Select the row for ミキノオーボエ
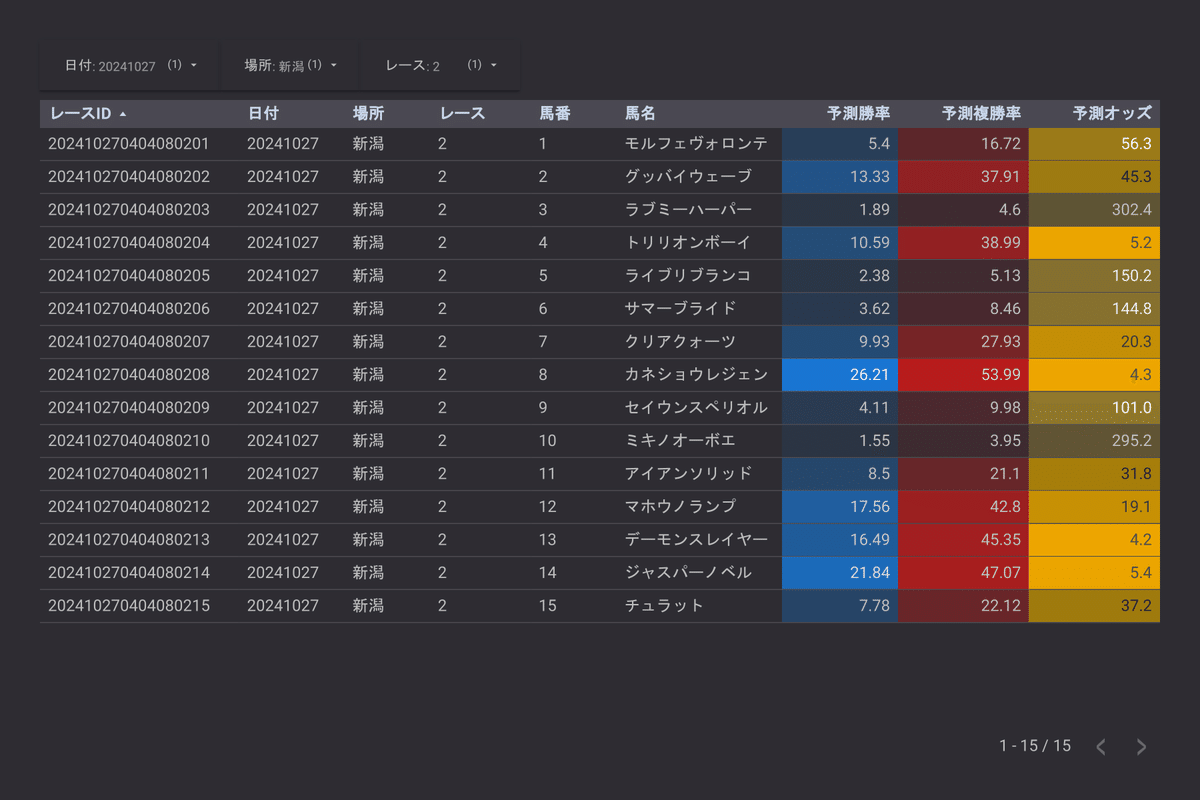This screenshot has width=1200, height=800. tap(400, 440)
